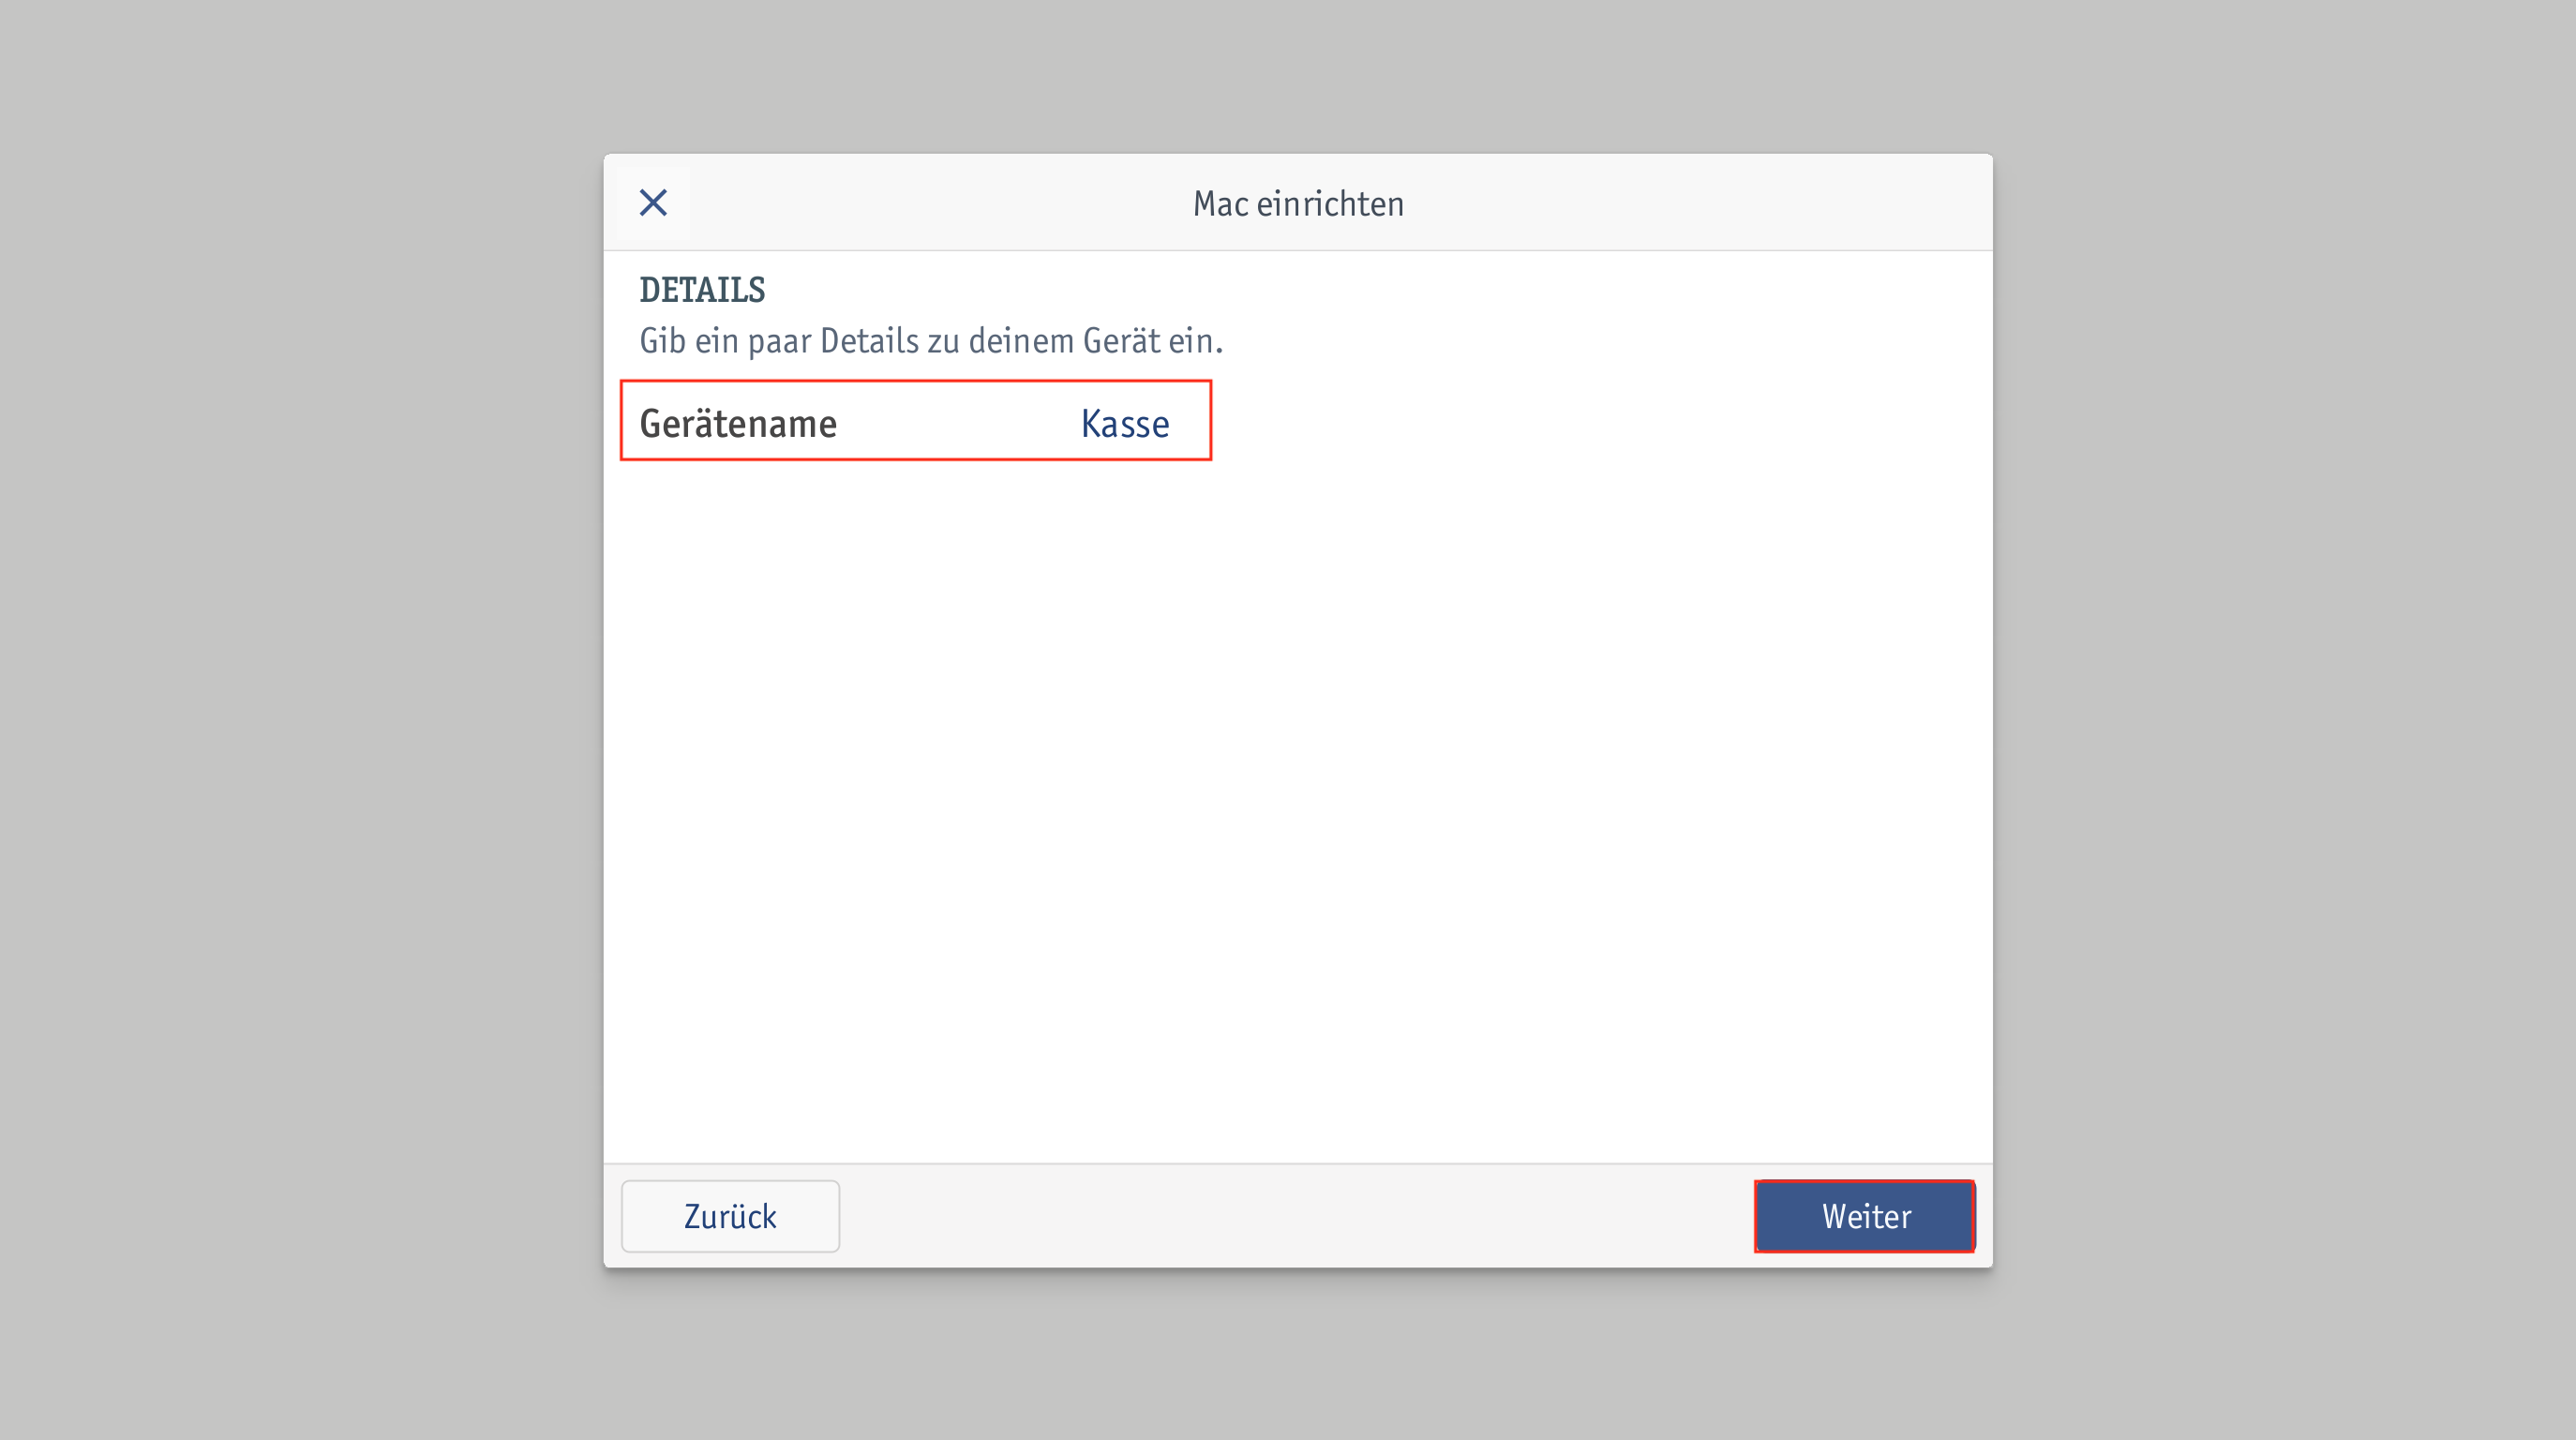Continue setup via the blue Weiter button
This screenshot has width=2576, height=1440.
1865,1216
